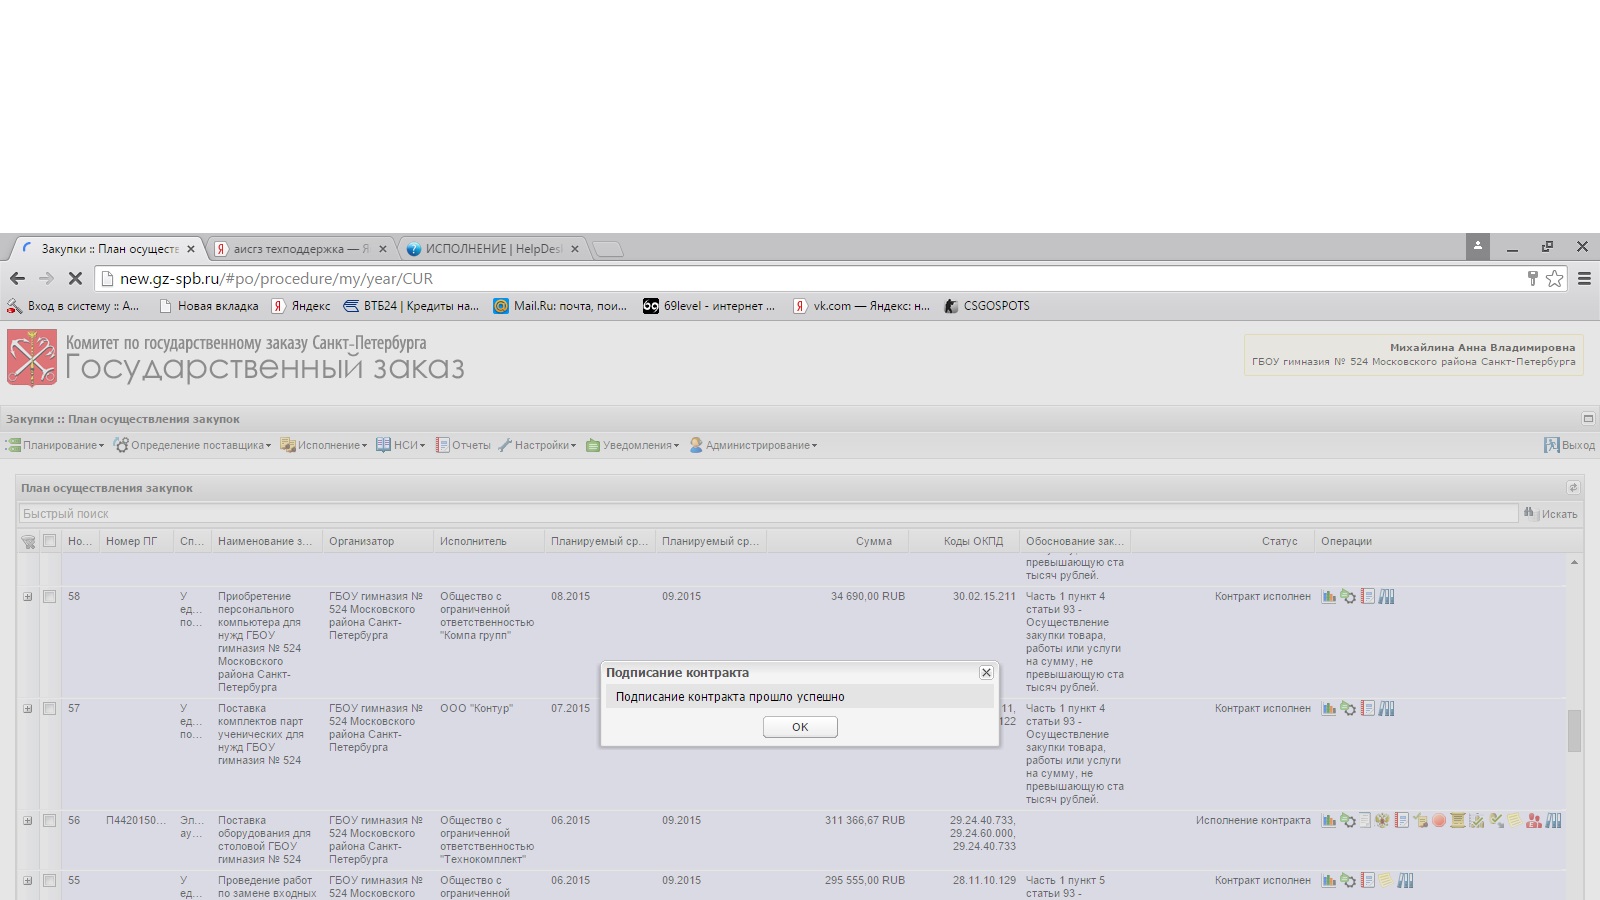This screenshot has height=900, width=1600.
Task: Click OK in the Подписание контракта dialog
Action: coord(800,727)
